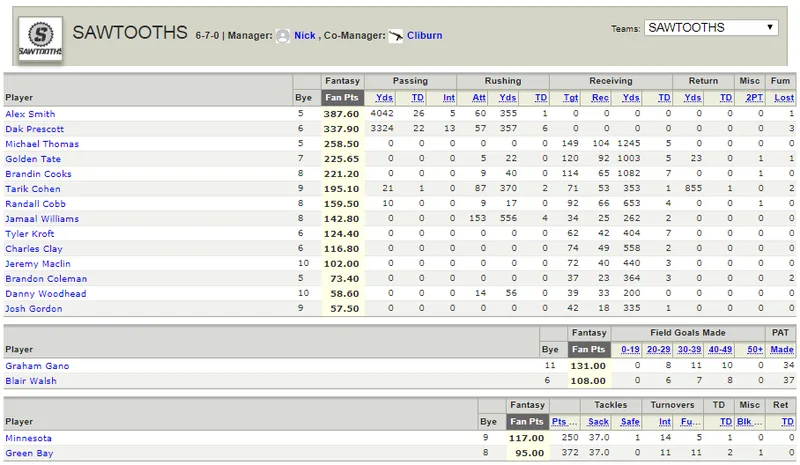Open co-manager Cliburn's profile link
Viewport: 800px width, 465px height.
(x=424, y=35)
